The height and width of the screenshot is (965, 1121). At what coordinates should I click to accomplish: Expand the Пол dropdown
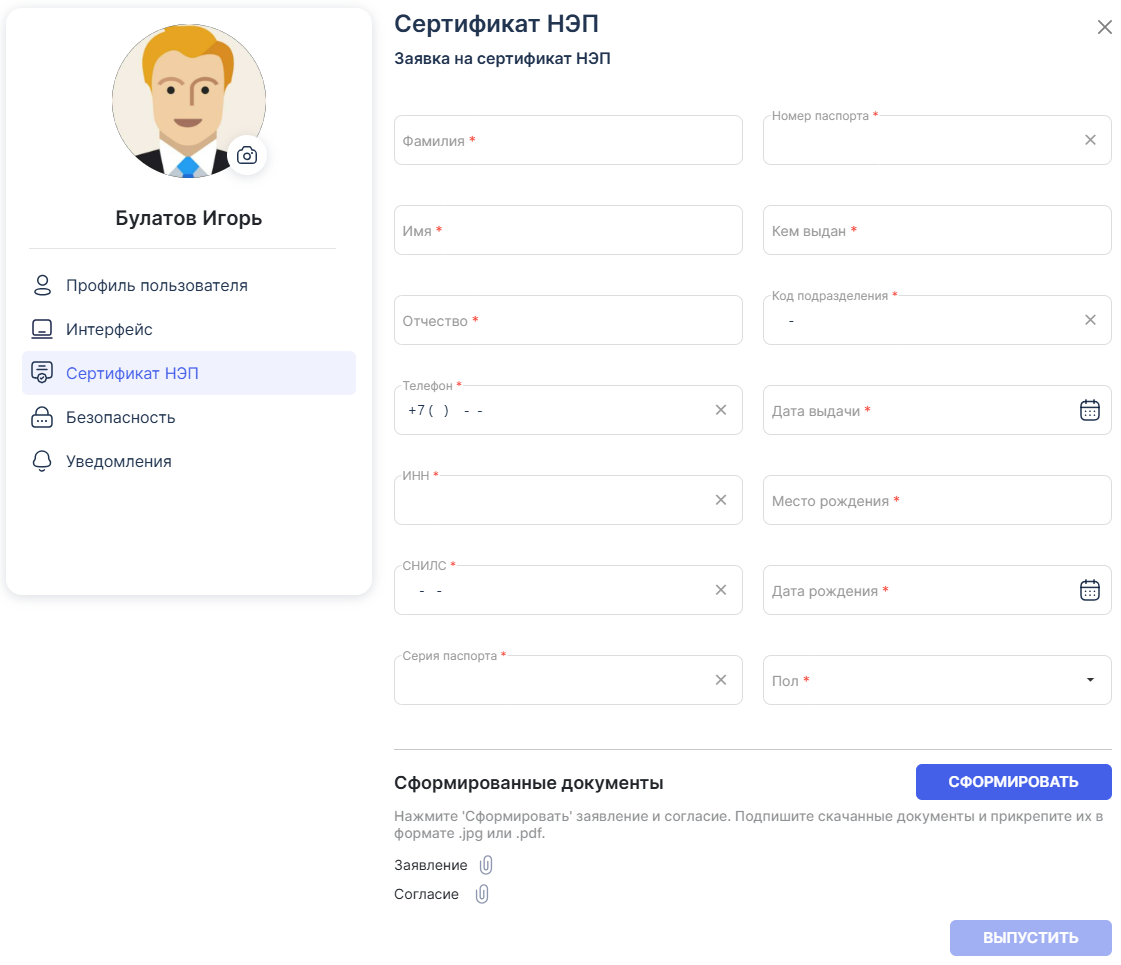click(x=1090, y=680)
